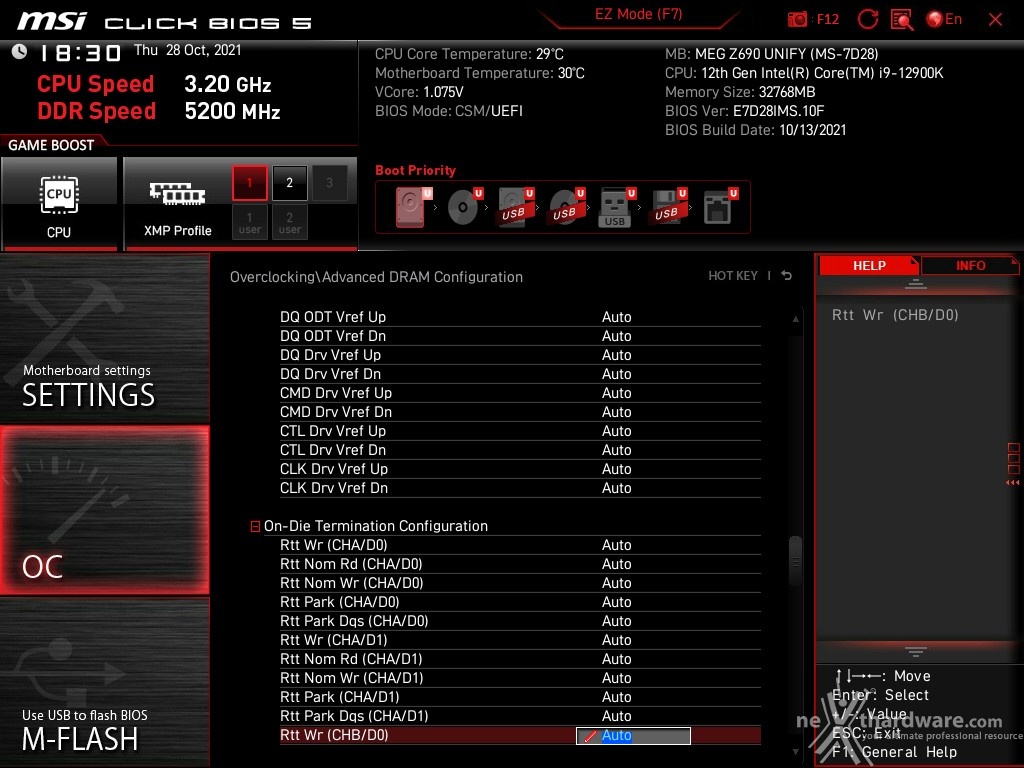Click Auto value for CLK Drv Vref Dn

[616, 488]
